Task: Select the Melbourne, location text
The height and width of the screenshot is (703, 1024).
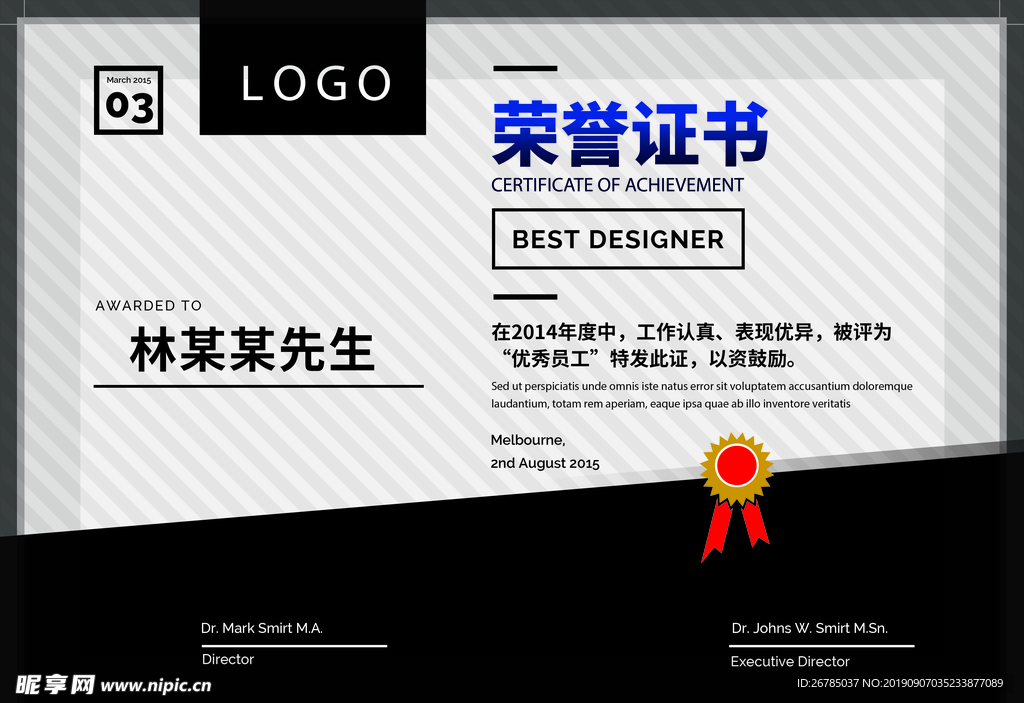Action: point(528,440)
